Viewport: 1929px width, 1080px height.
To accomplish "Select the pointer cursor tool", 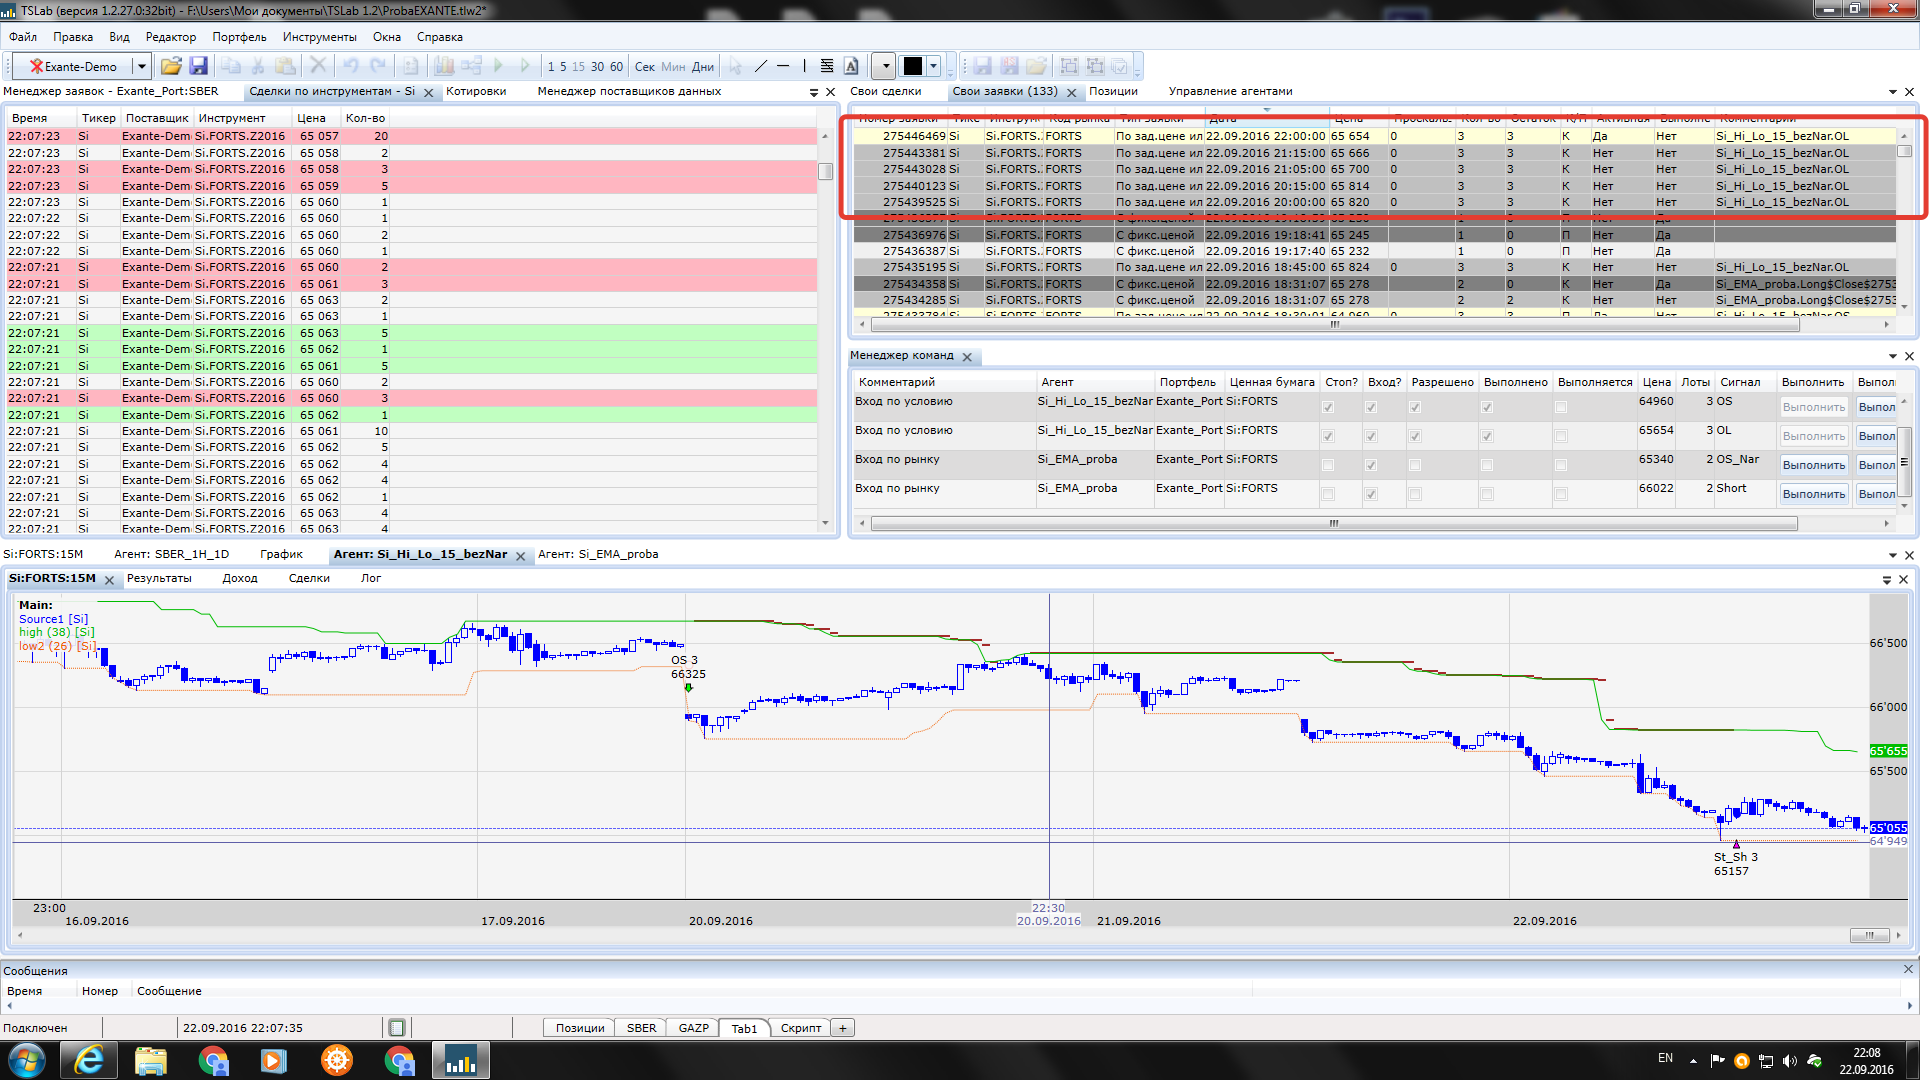I will tap(736, 66).
